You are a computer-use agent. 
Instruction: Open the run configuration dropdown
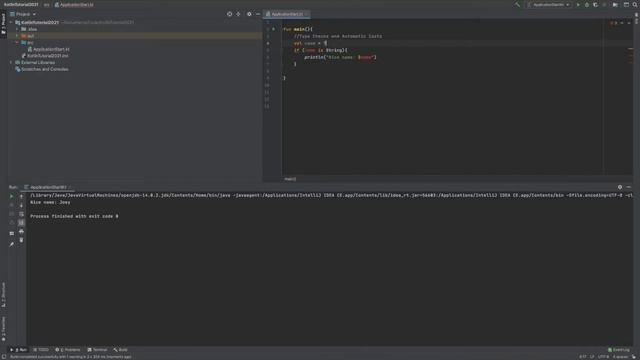pyautogui.click(x=549, y=4)
